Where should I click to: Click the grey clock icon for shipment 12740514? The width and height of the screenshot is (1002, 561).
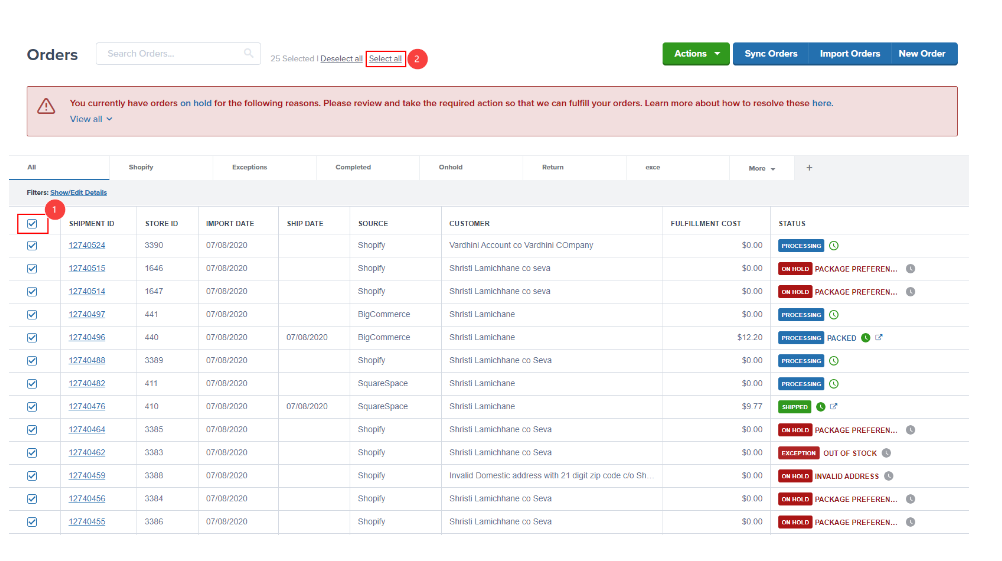click(x=911, y=291)
